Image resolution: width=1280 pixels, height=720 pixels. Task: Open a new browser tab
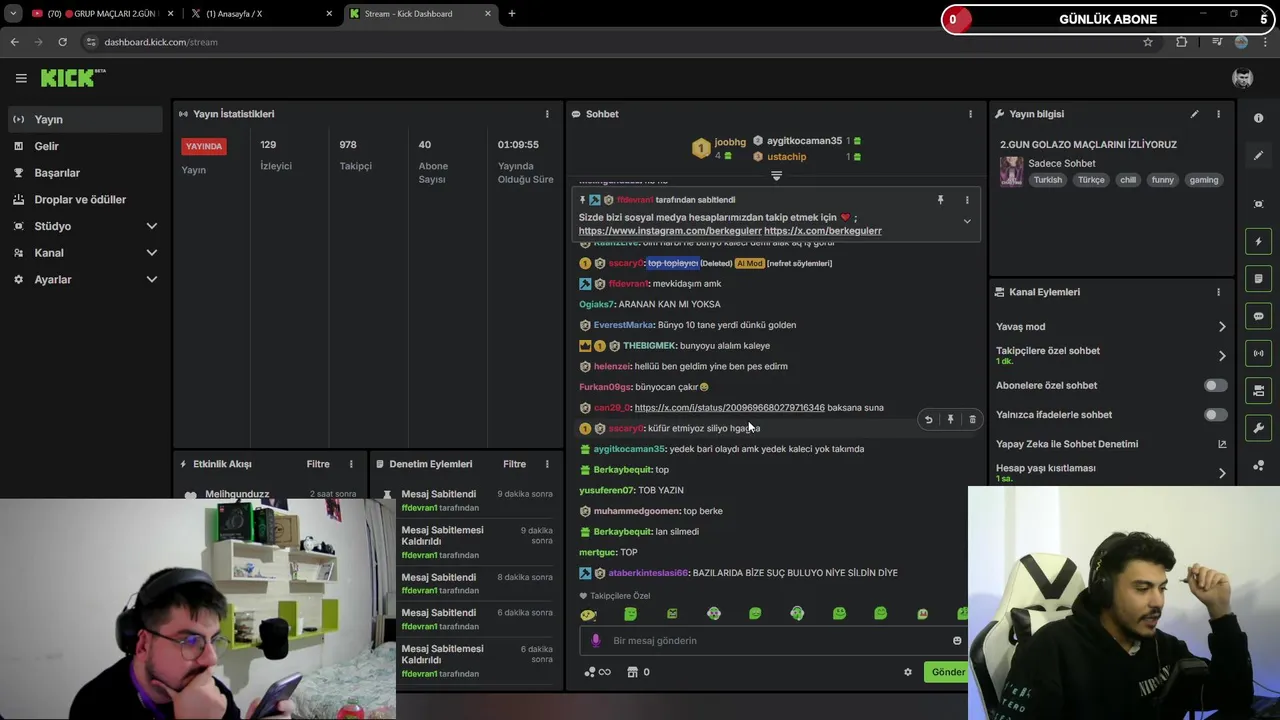tap(512, 14)
